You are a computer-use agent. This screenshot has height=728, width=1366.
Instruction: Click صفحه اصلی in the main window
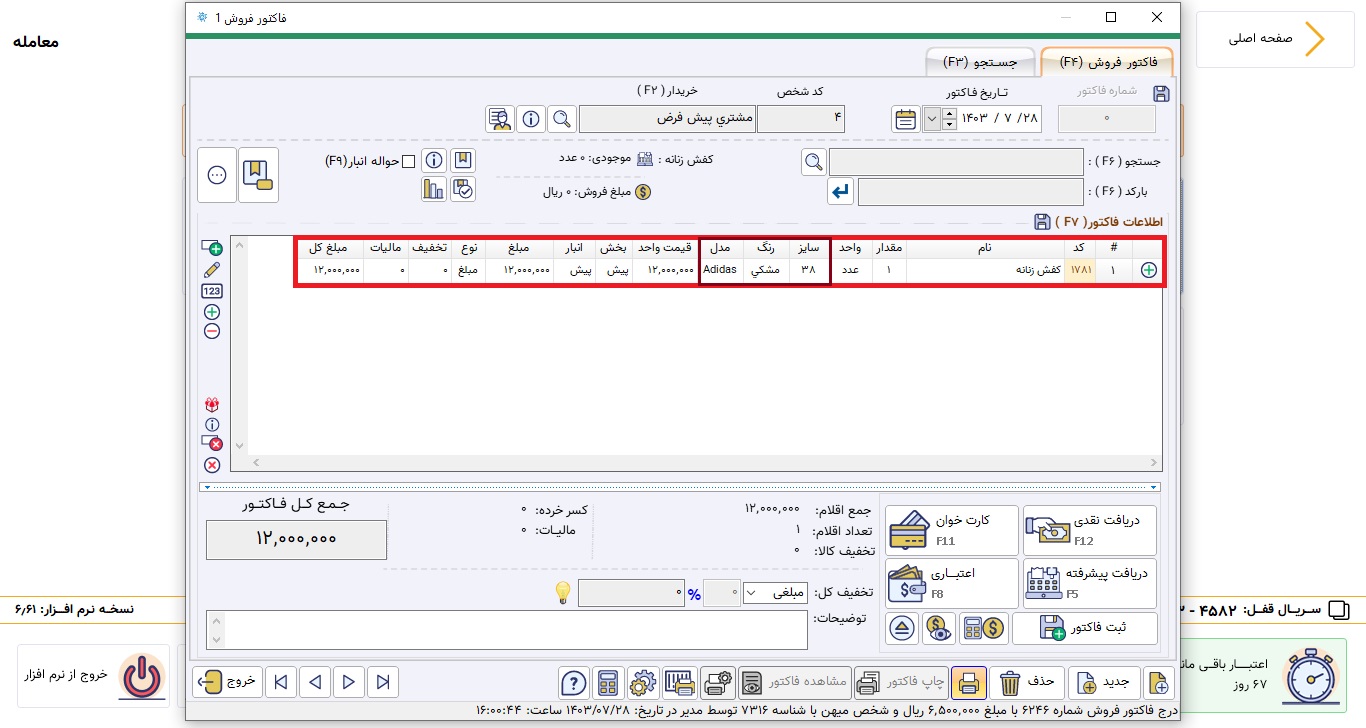coord(1275,39)
